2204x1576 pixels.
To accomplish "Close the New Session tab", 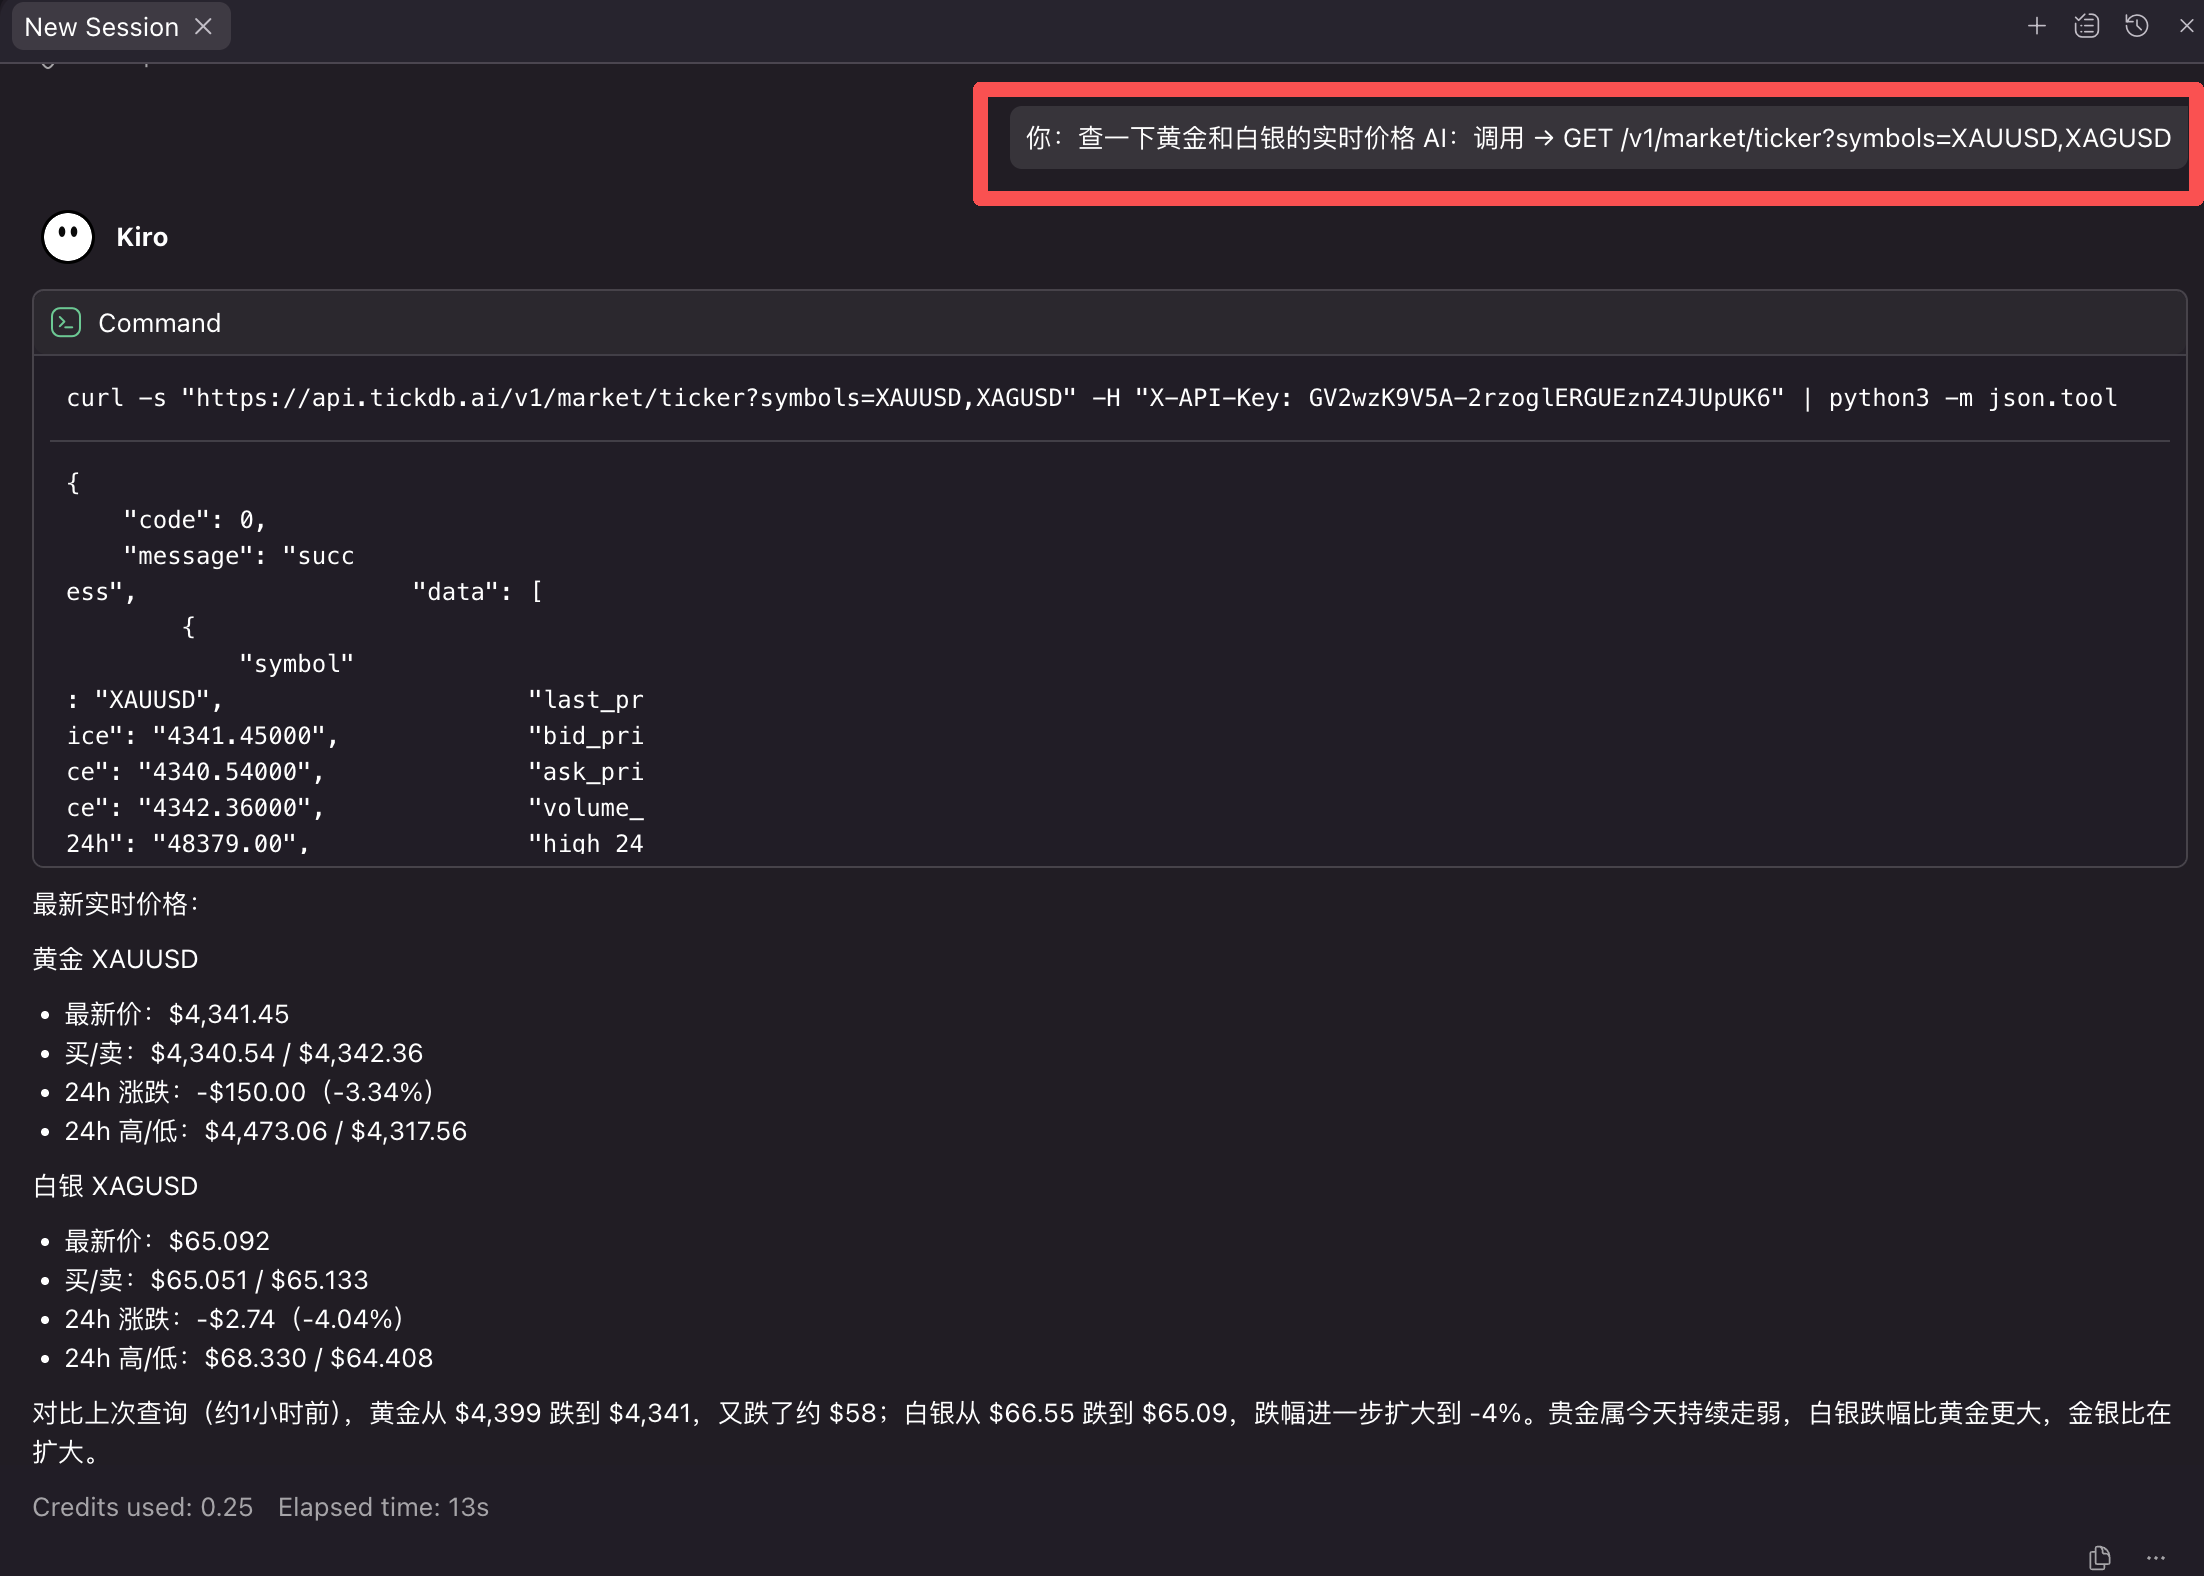I will pyautogui.click(x=203, y=26).
